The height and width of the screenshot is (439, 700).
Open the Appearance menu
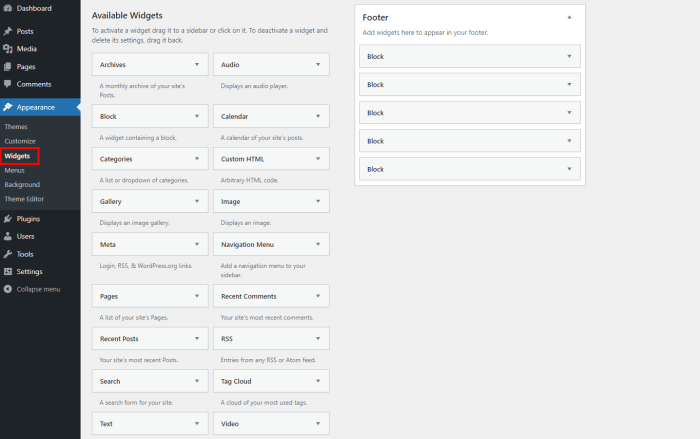[x=36, y=107]
